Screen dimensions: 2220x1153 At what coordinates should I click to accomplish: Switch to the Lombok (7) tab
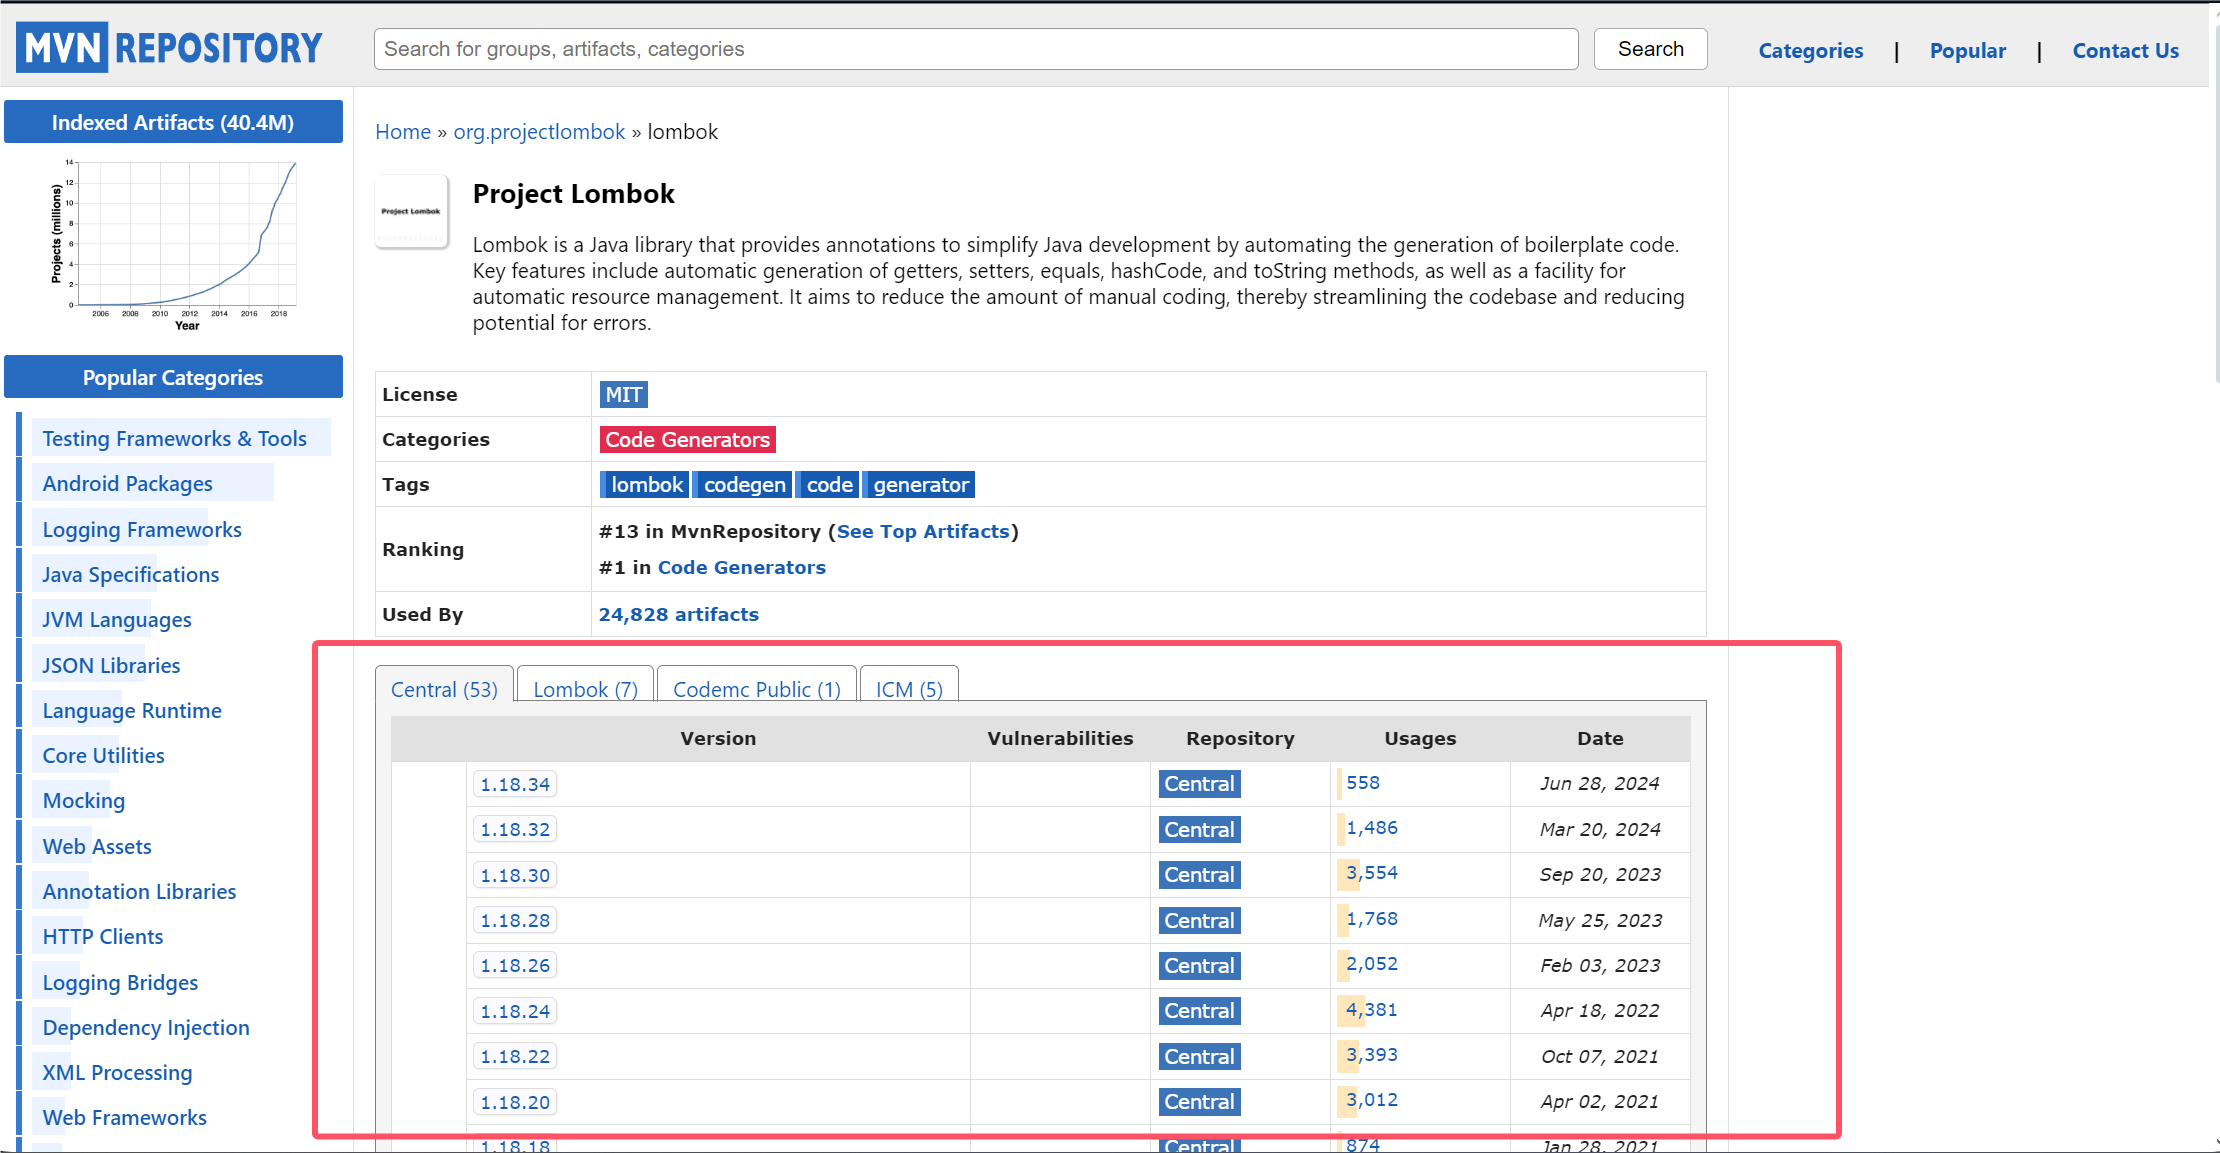[585, 690]
